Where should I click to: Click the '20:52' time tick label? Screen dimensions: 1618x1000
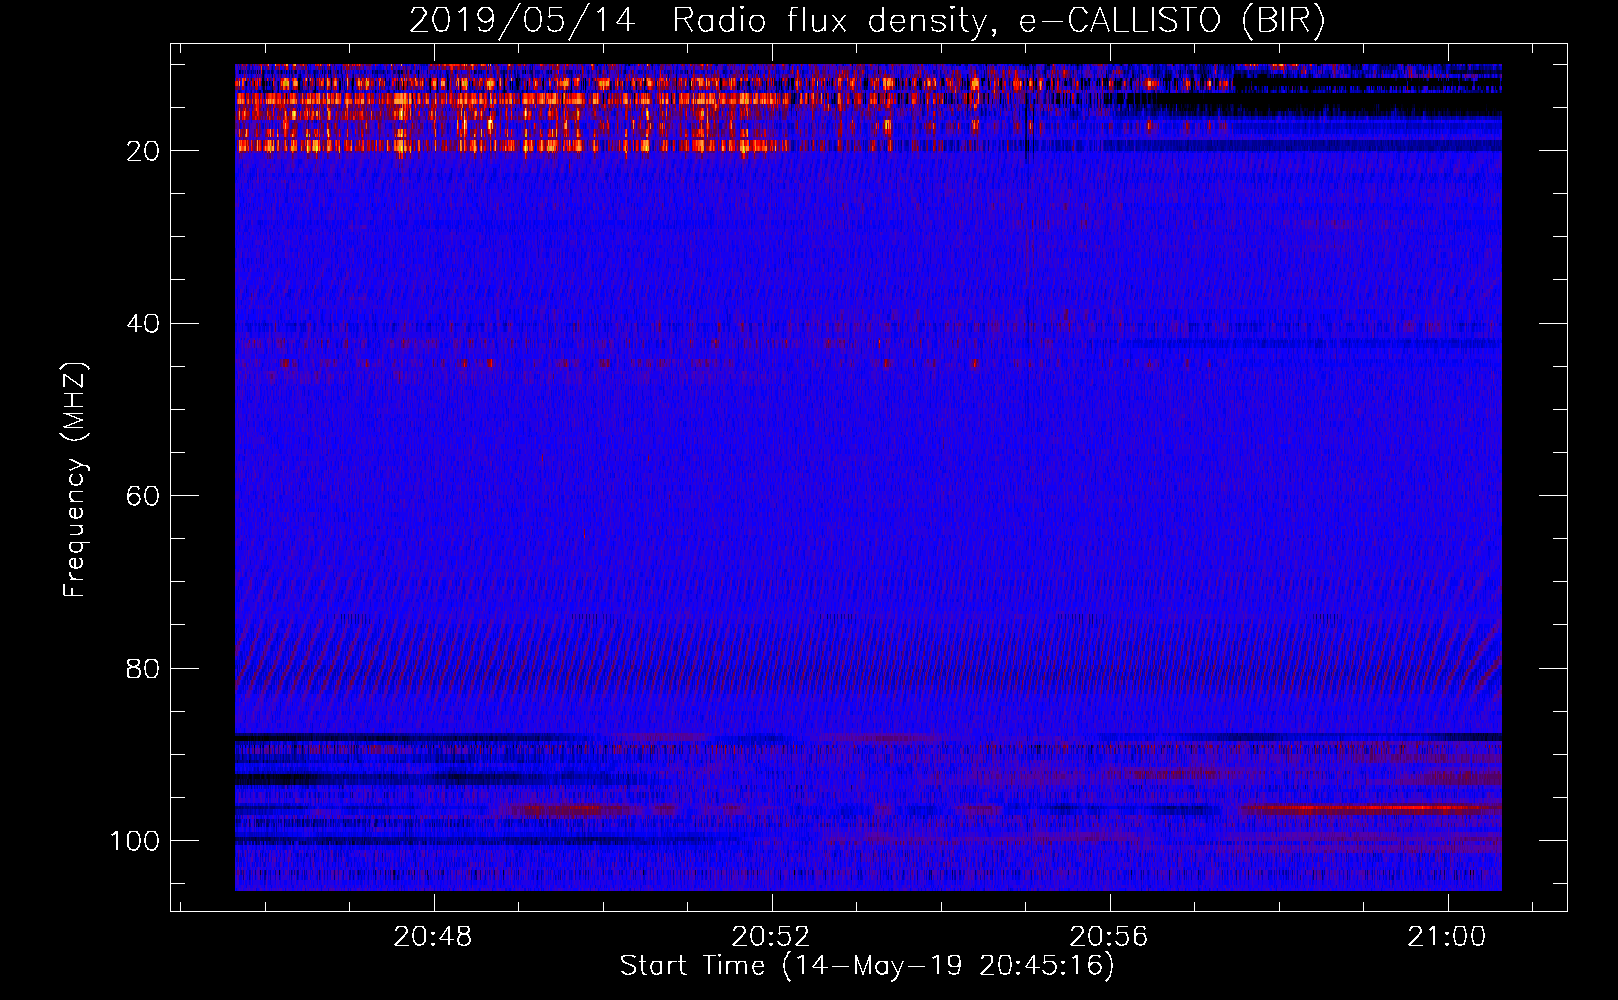tap(771, 937)
